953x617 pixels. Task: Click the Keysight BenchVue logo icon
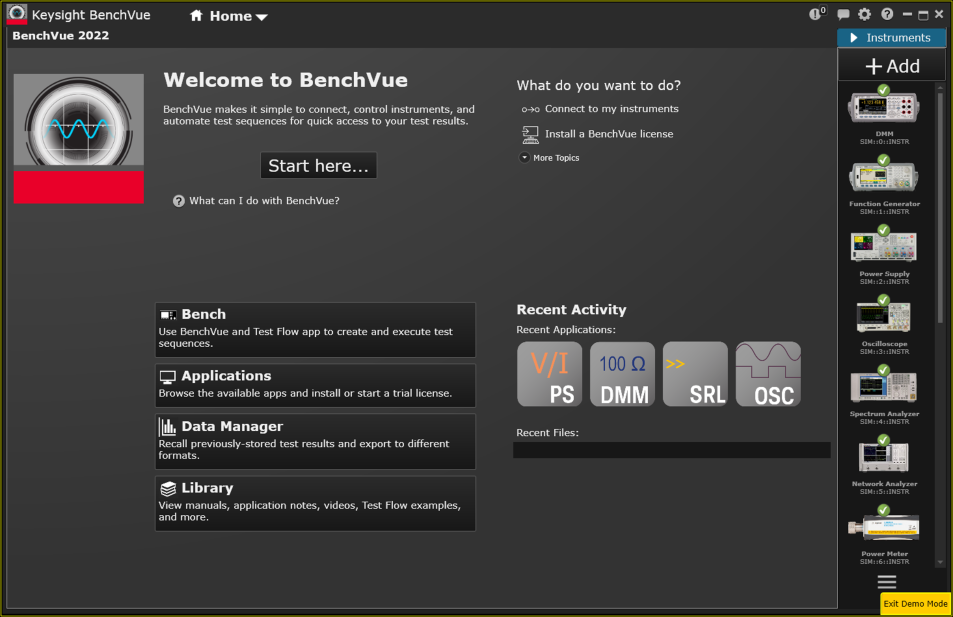coord(16,15)
